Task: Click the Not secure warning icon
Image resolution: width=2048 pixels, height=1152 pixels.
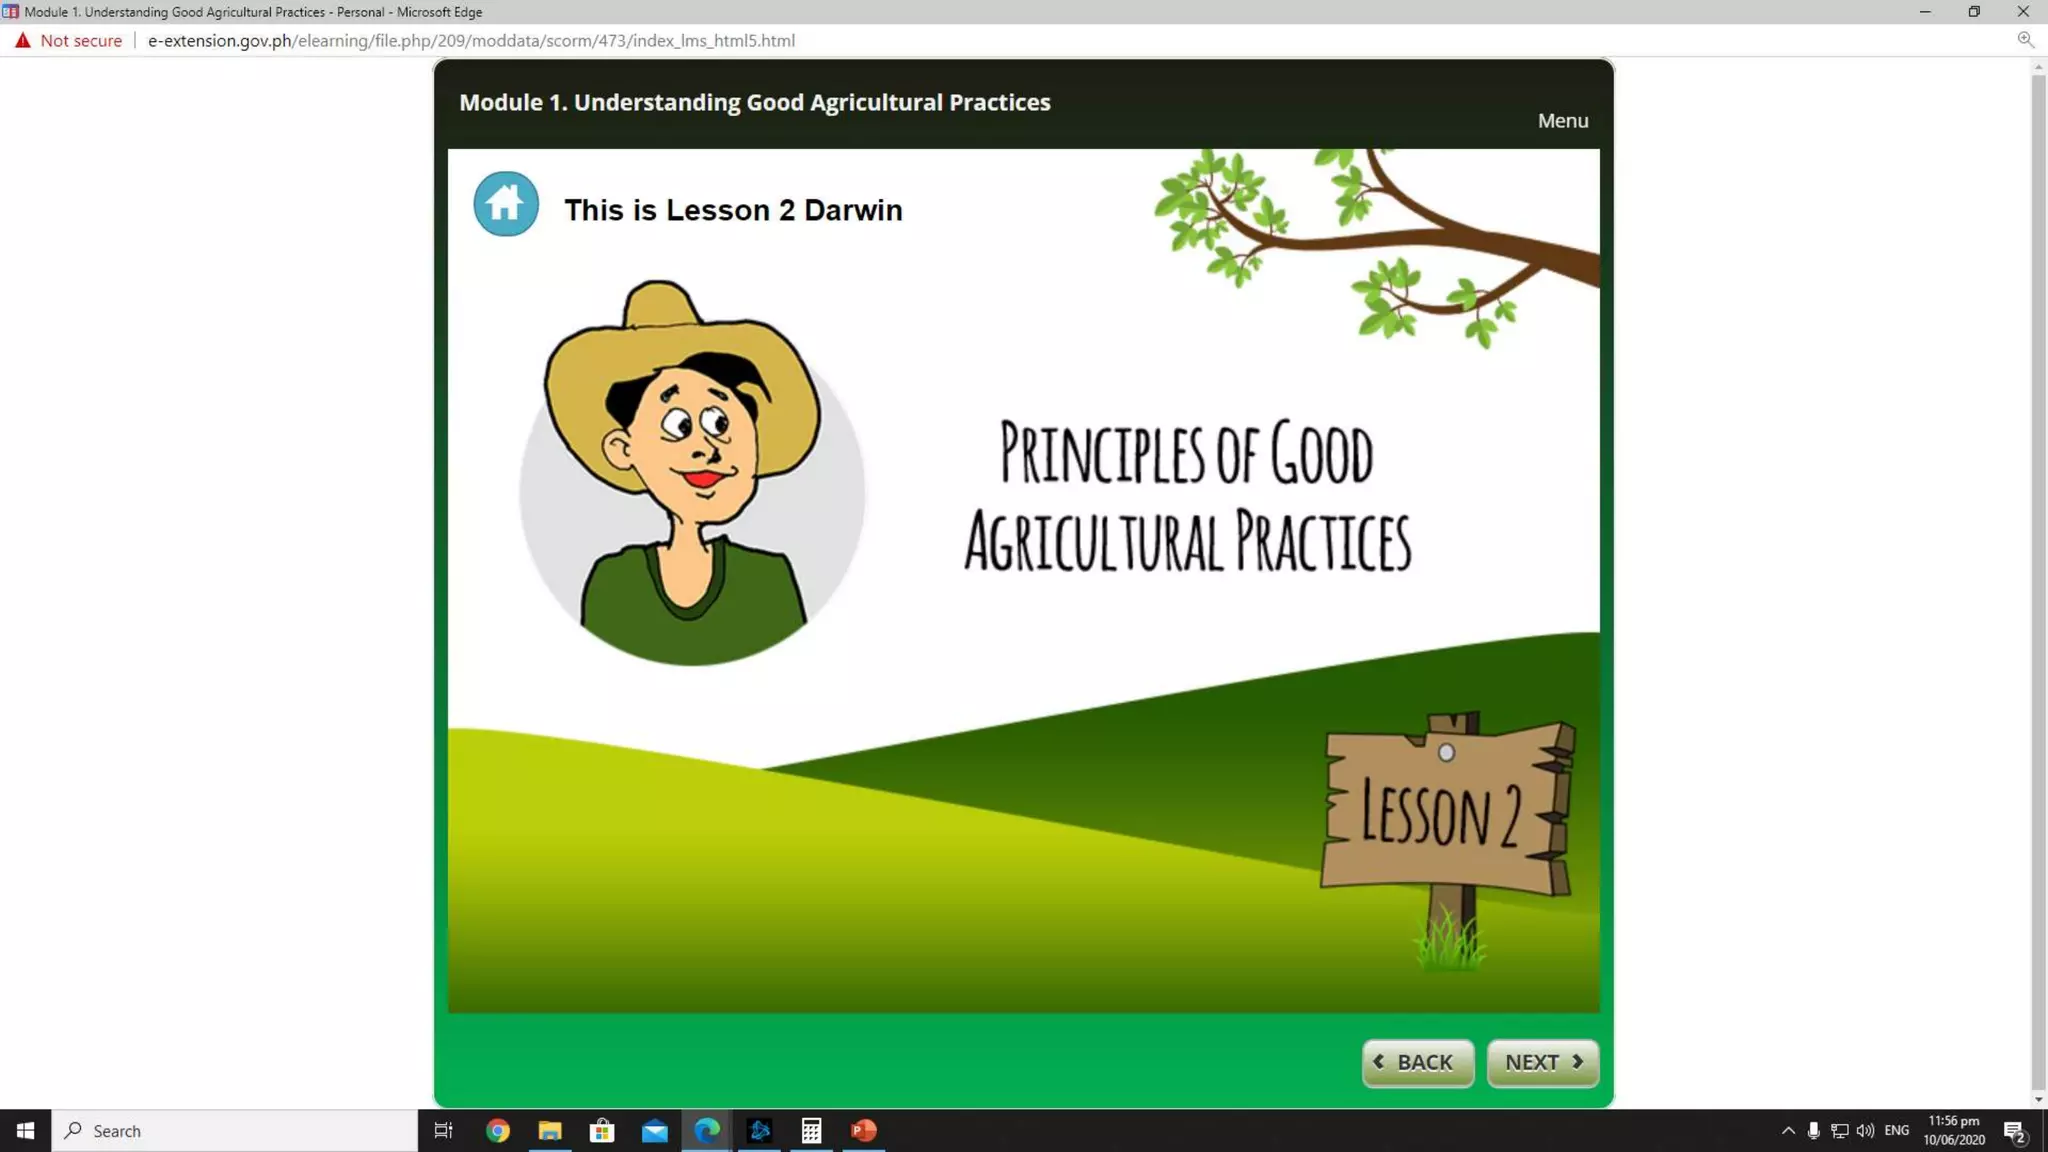Action: click(23, 41)
